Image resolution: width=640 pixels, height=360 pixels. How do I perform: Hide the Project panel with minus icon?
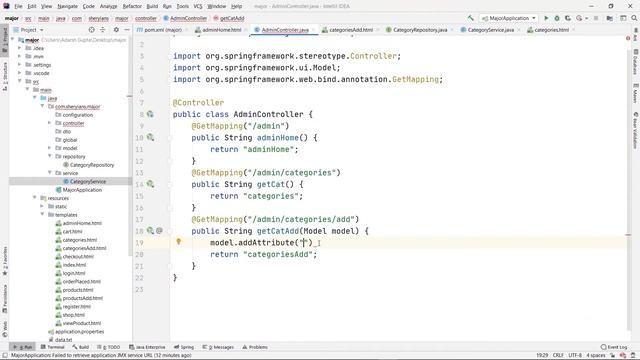127,30
